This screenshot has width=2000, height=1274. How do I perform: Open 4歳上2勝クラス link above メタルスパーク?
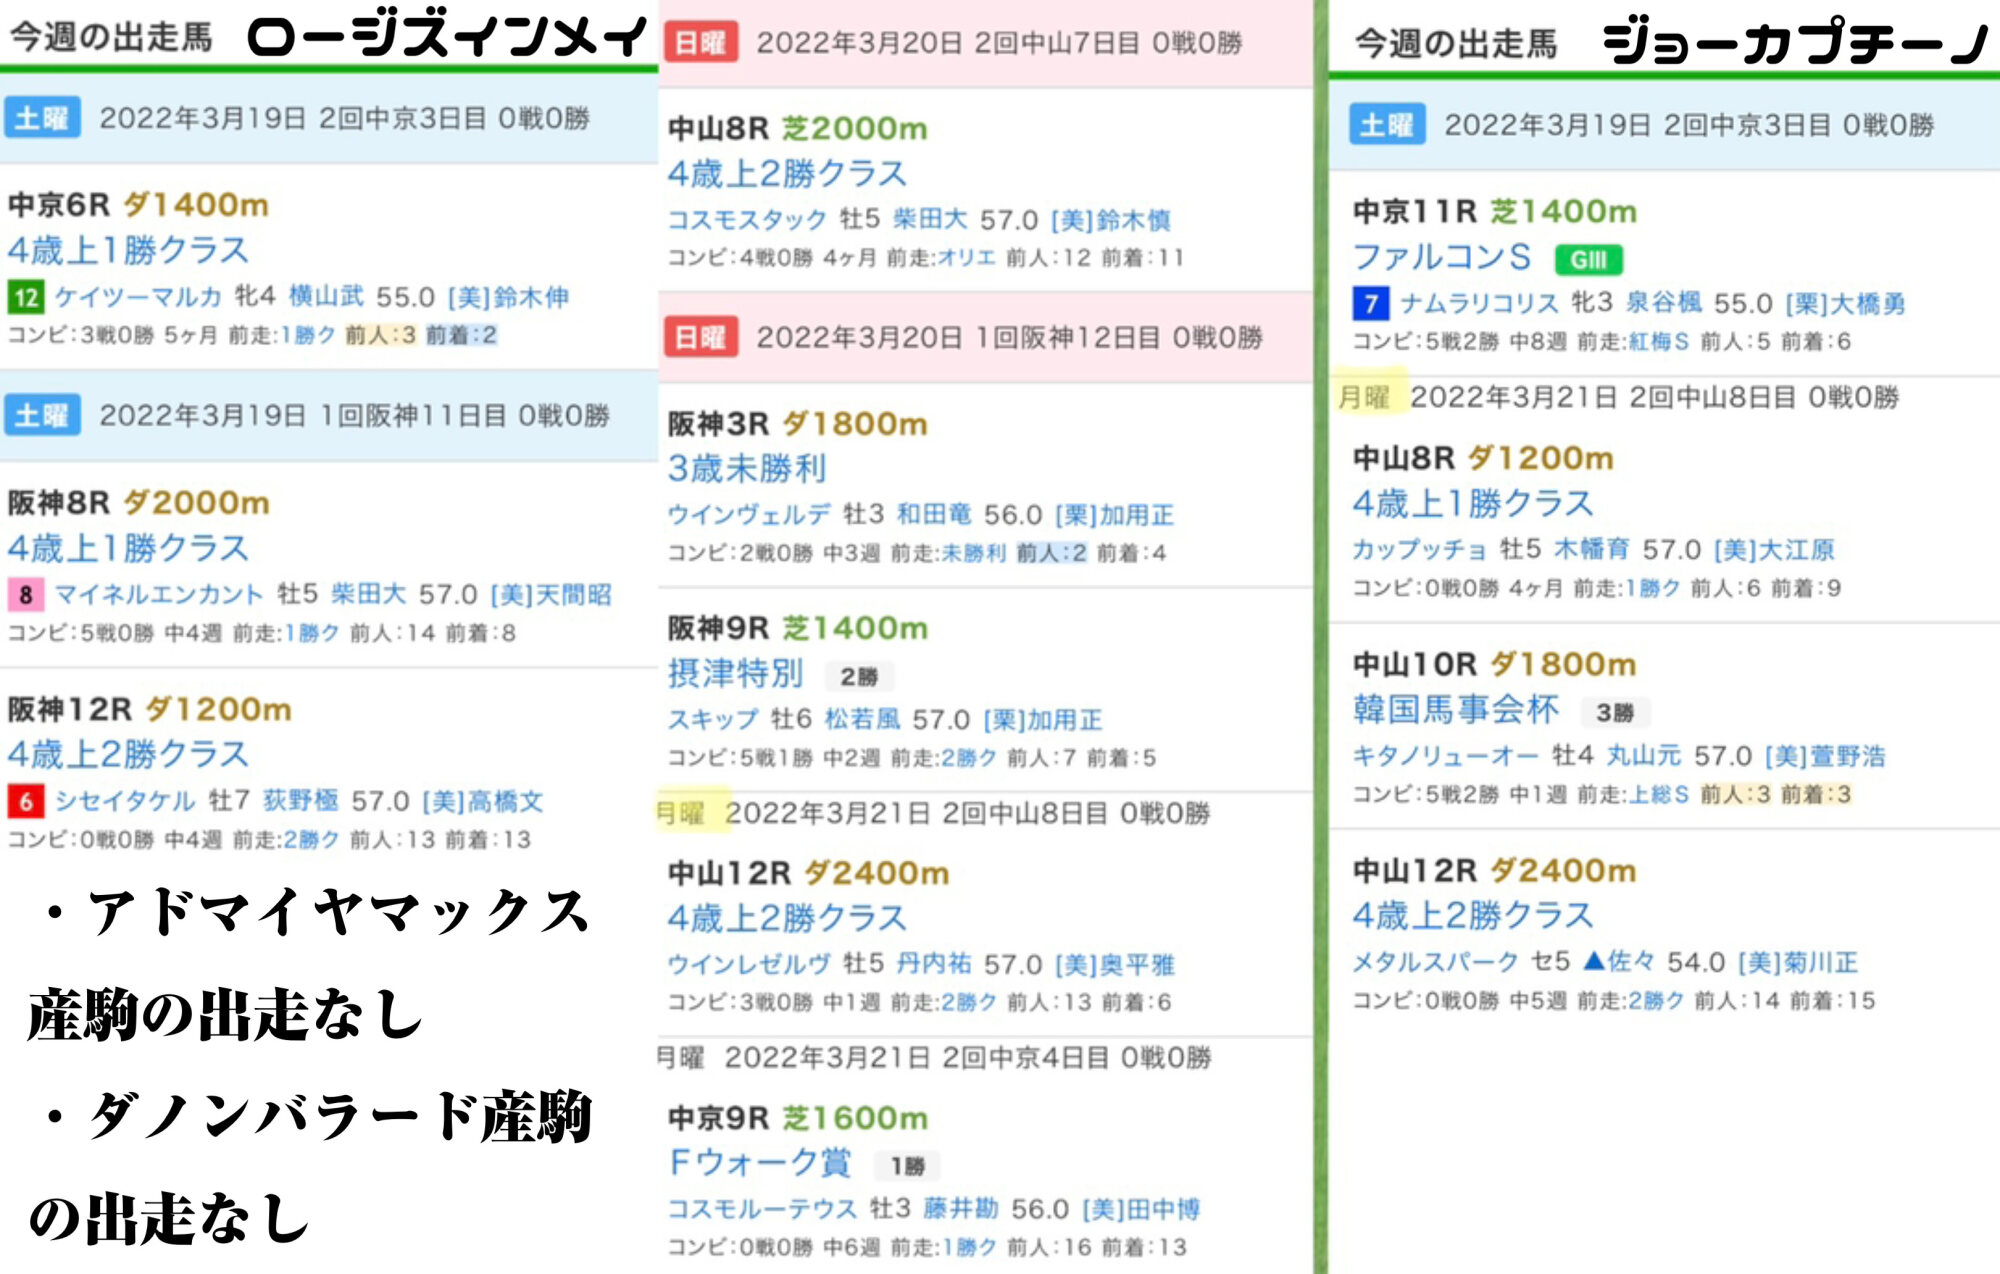pyautogui.click(x=1473, y=915)
